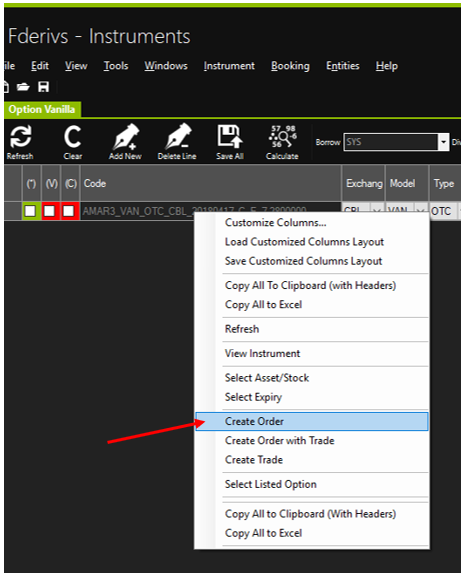Select bottom Copy All to Excel entry

tap(263, 533)
